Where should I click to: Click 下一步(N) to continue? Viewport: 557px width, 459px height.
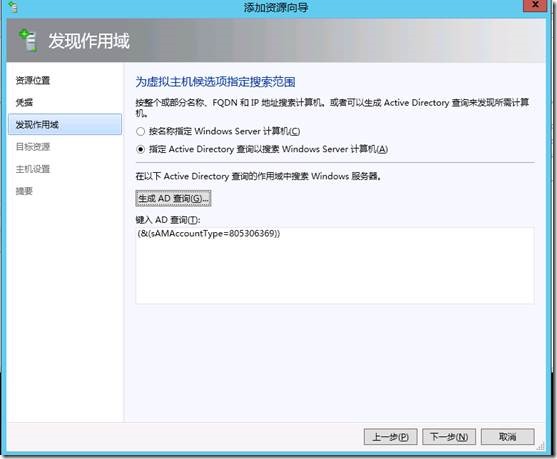449,437
